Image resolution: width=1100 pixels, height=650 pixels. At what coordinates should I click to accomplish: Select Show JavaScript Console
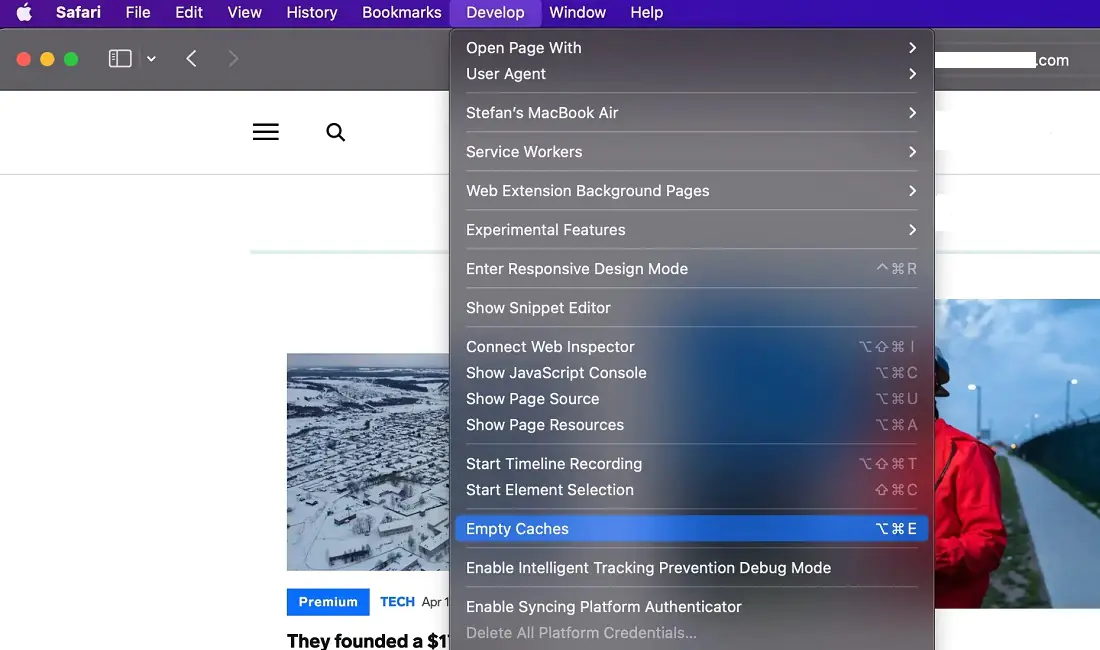[x=691, y=373]
